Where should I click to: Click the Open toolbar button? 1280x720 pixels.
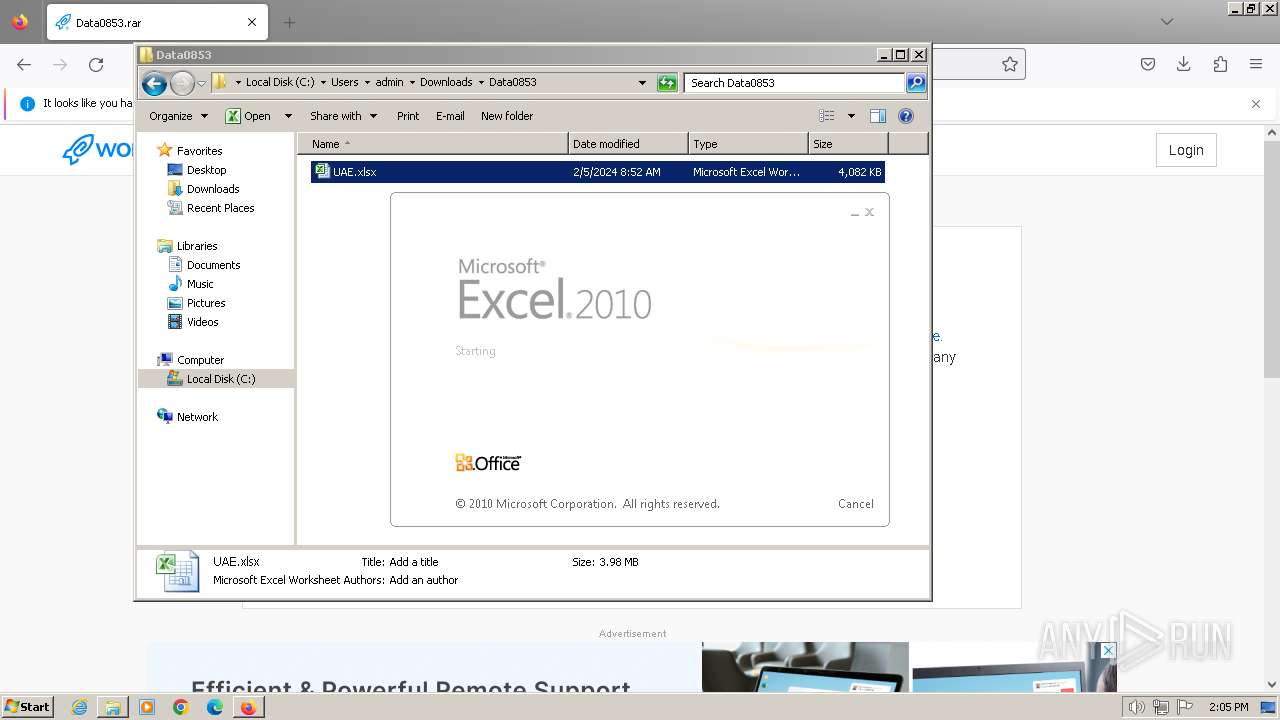[249, 116]
